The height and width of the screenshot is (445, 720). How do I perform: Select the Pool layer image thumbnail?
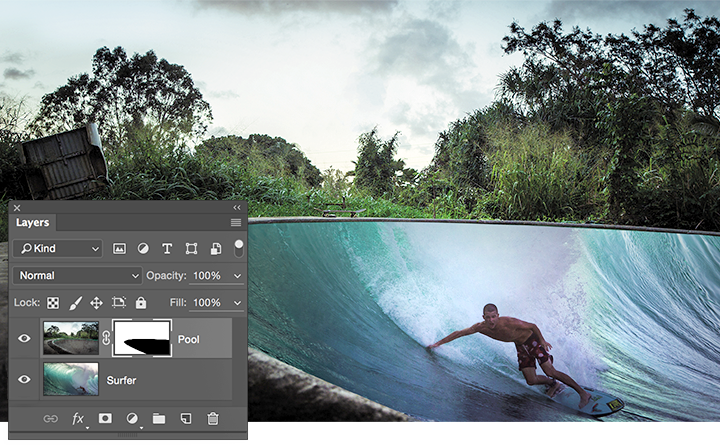click(71, 338)
